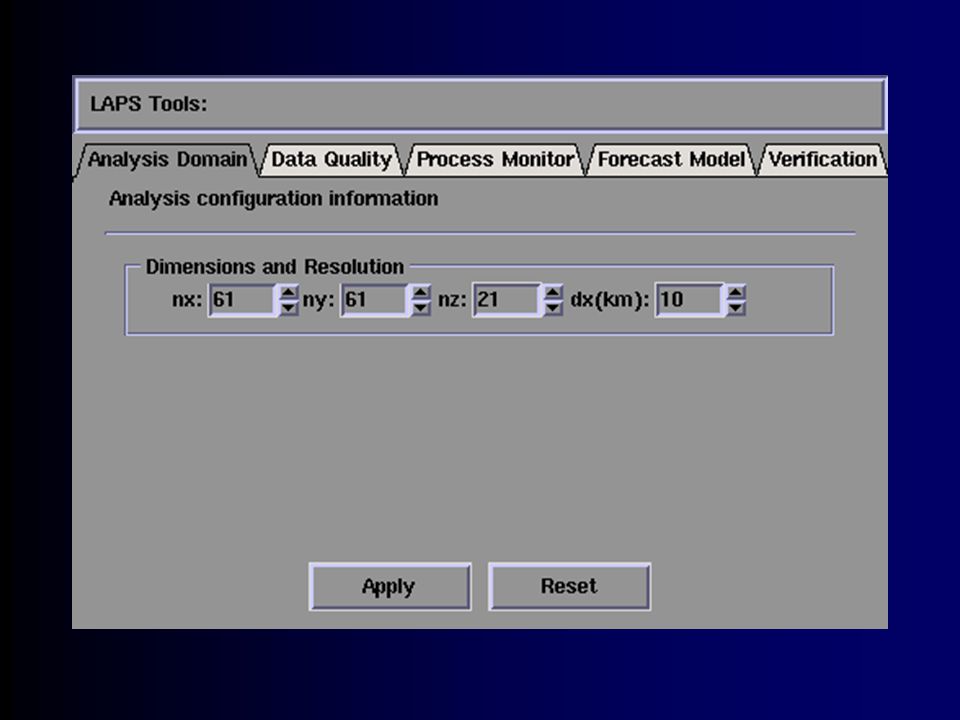Switch to the Analysis Domain tab

(167, 160)
